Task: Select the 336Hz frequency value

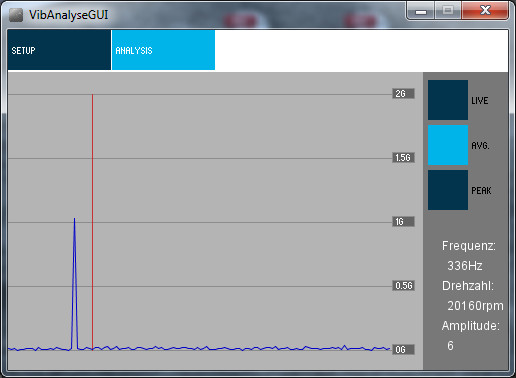Action: pos(465,266)
